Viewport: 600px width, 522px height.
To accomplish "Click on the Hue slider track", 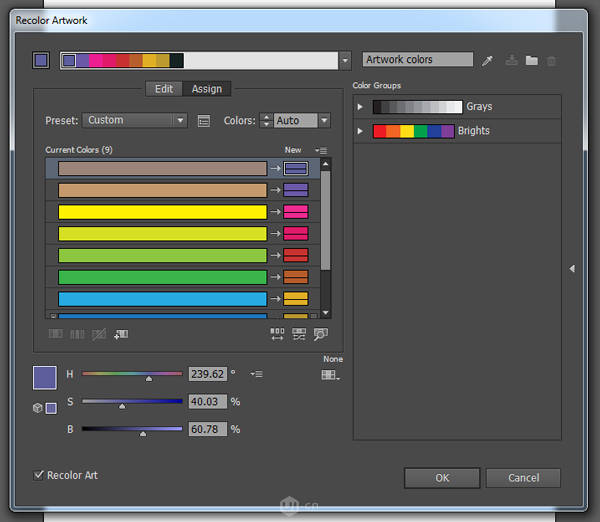I will click(x=132, y=374).
